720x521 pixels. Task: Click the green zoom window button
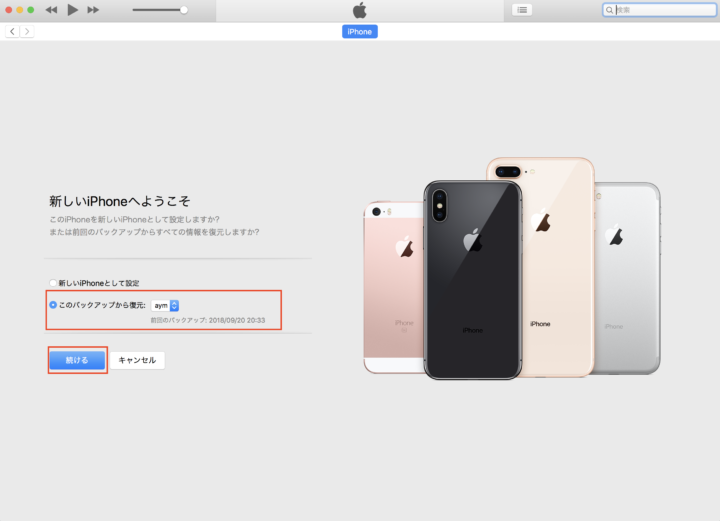(31, 10)
